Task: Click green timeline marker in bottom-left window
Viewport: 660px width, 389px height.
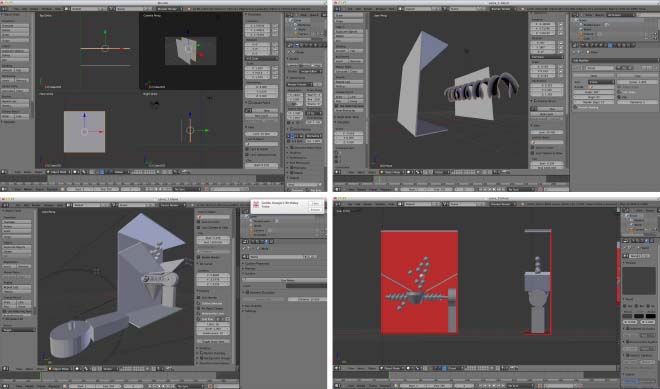Action: 41,376
